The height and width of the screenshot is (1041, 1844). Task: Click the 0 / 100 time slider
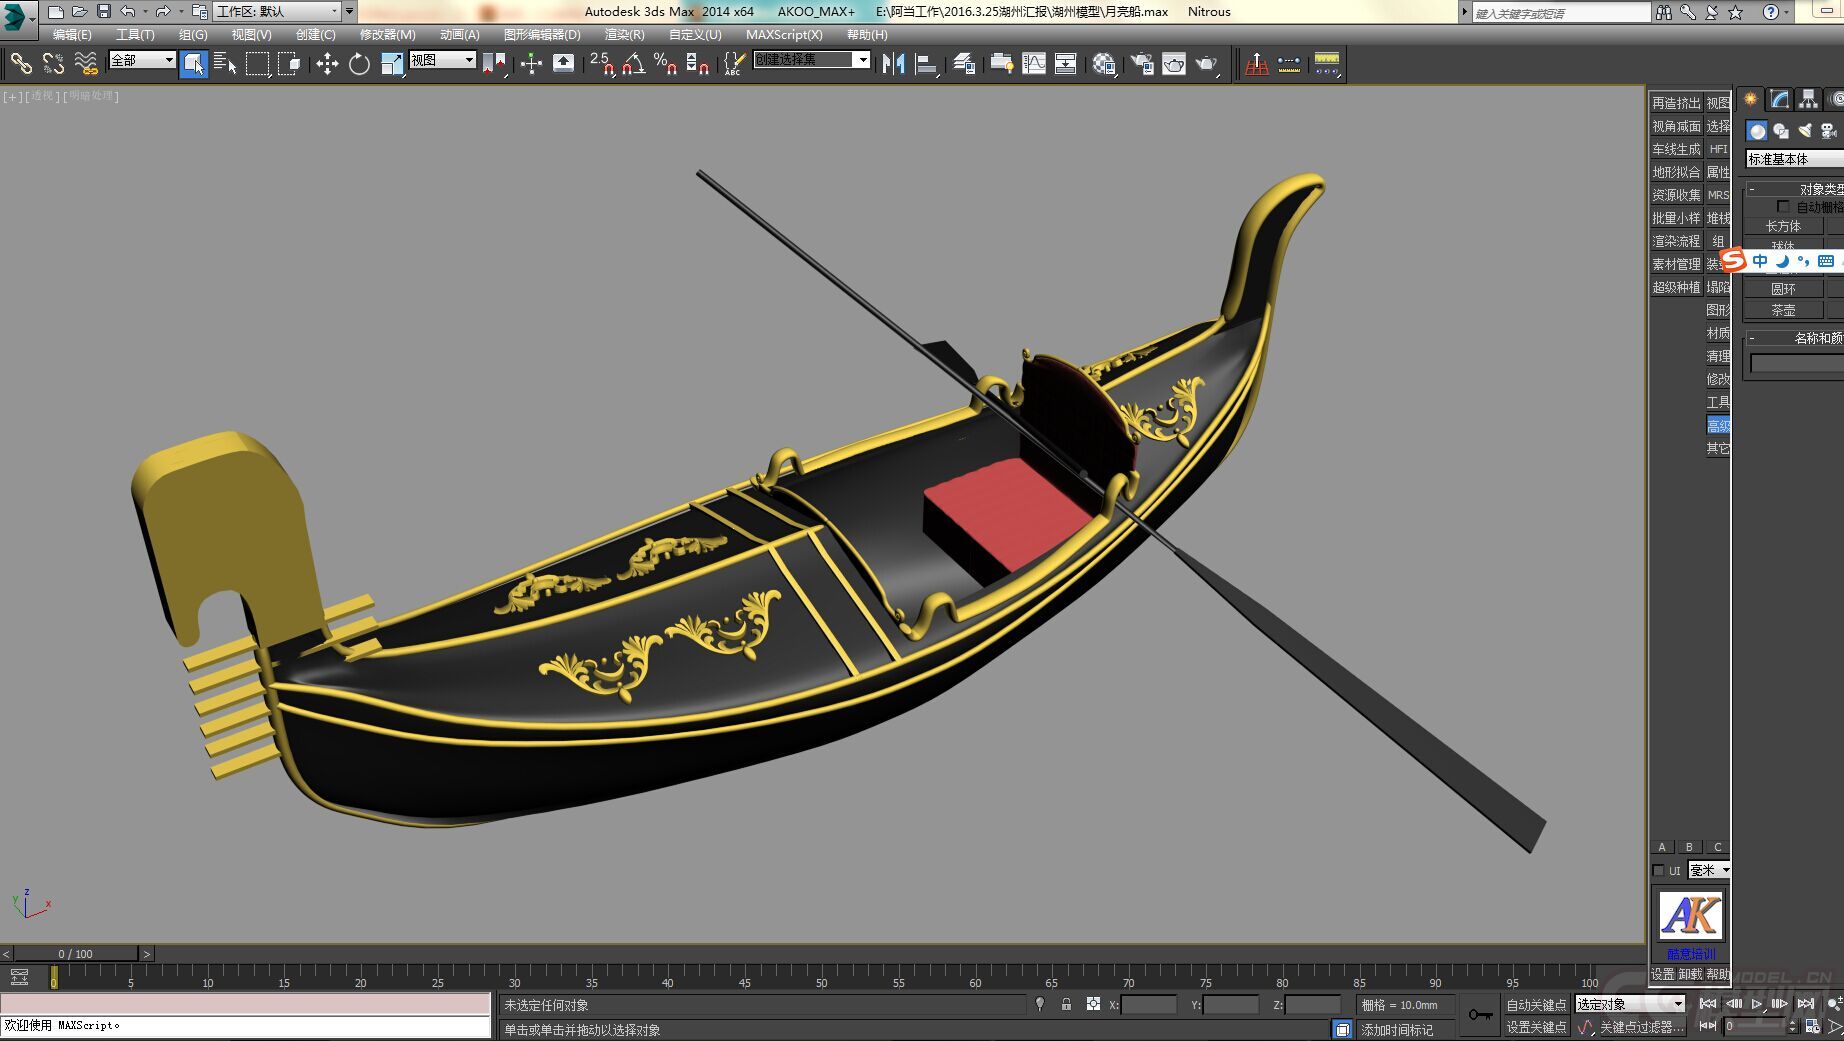76,954
